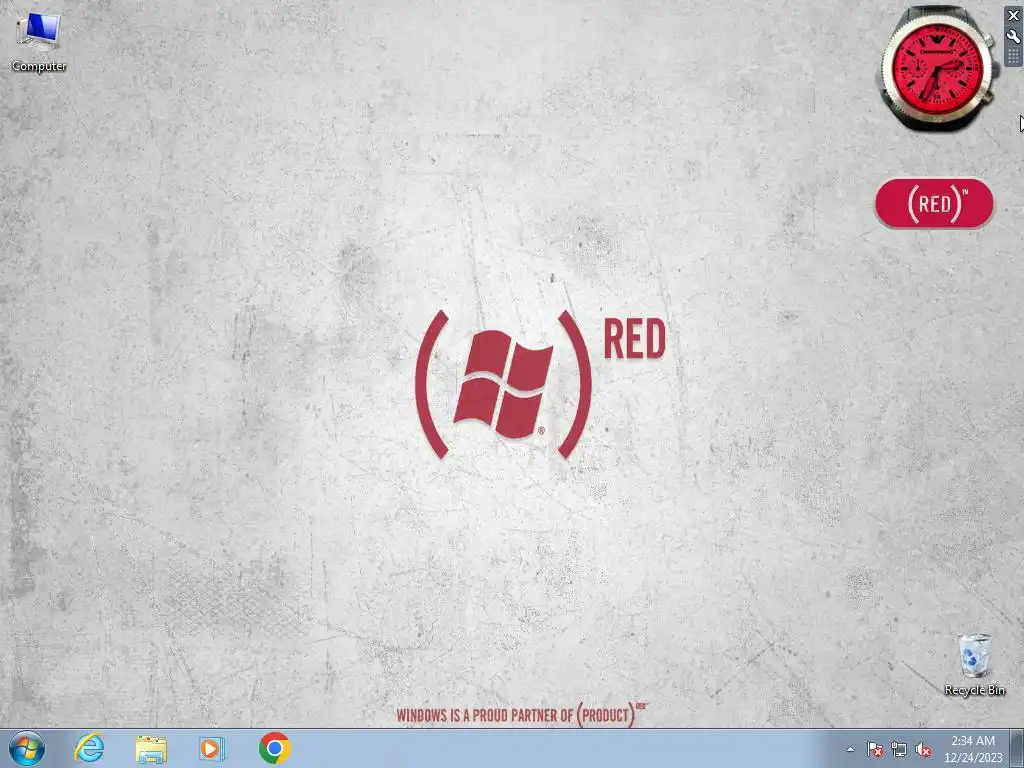The width and height of the screenshot is (1024, 768).
Task: Open clock gadget options wrench icon
Action: (1013, 37)
